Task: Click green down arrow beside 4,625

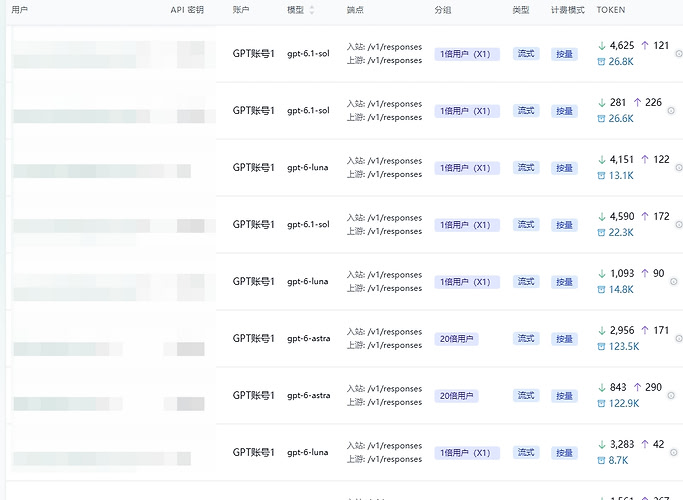Action: tap(602, 46)
